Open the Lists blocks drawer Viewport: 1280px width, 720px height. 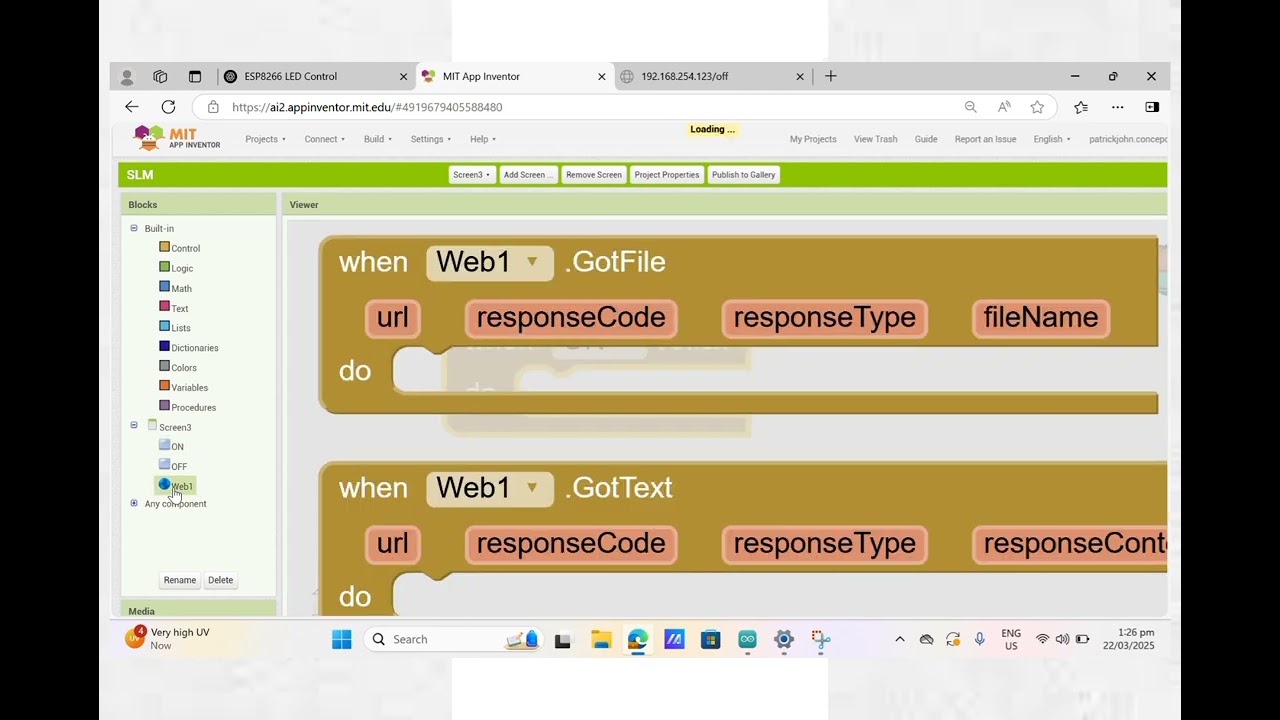tap(175, 327)
